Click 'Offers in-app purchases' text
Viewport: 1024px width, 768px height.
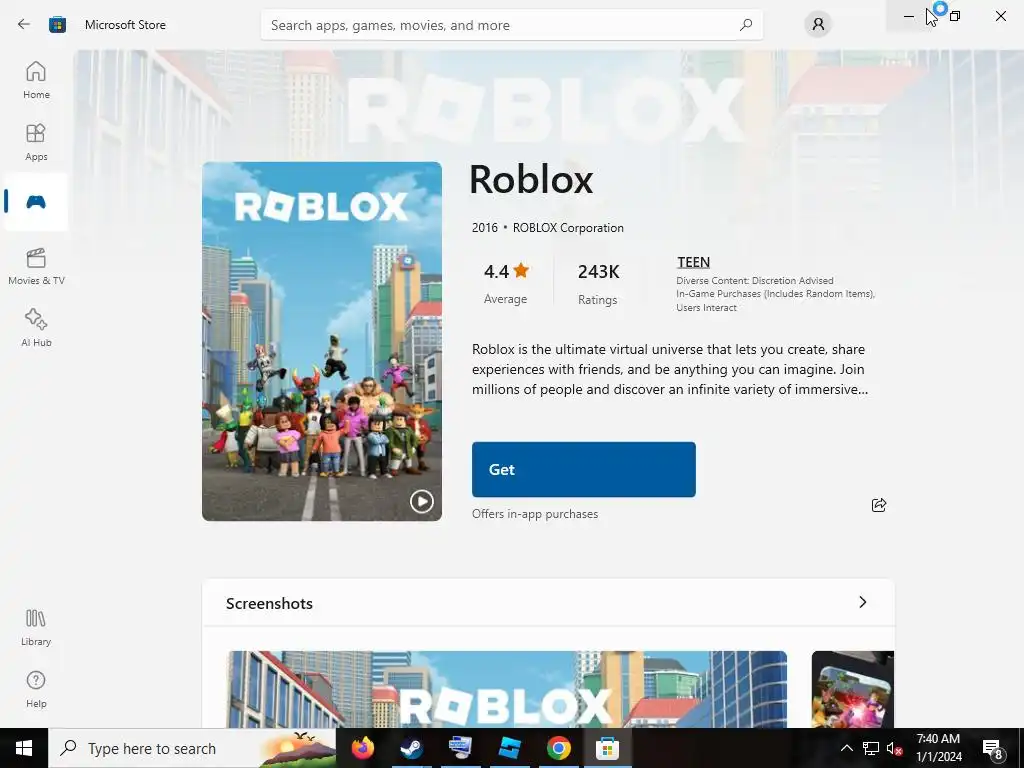coord(535,514)
